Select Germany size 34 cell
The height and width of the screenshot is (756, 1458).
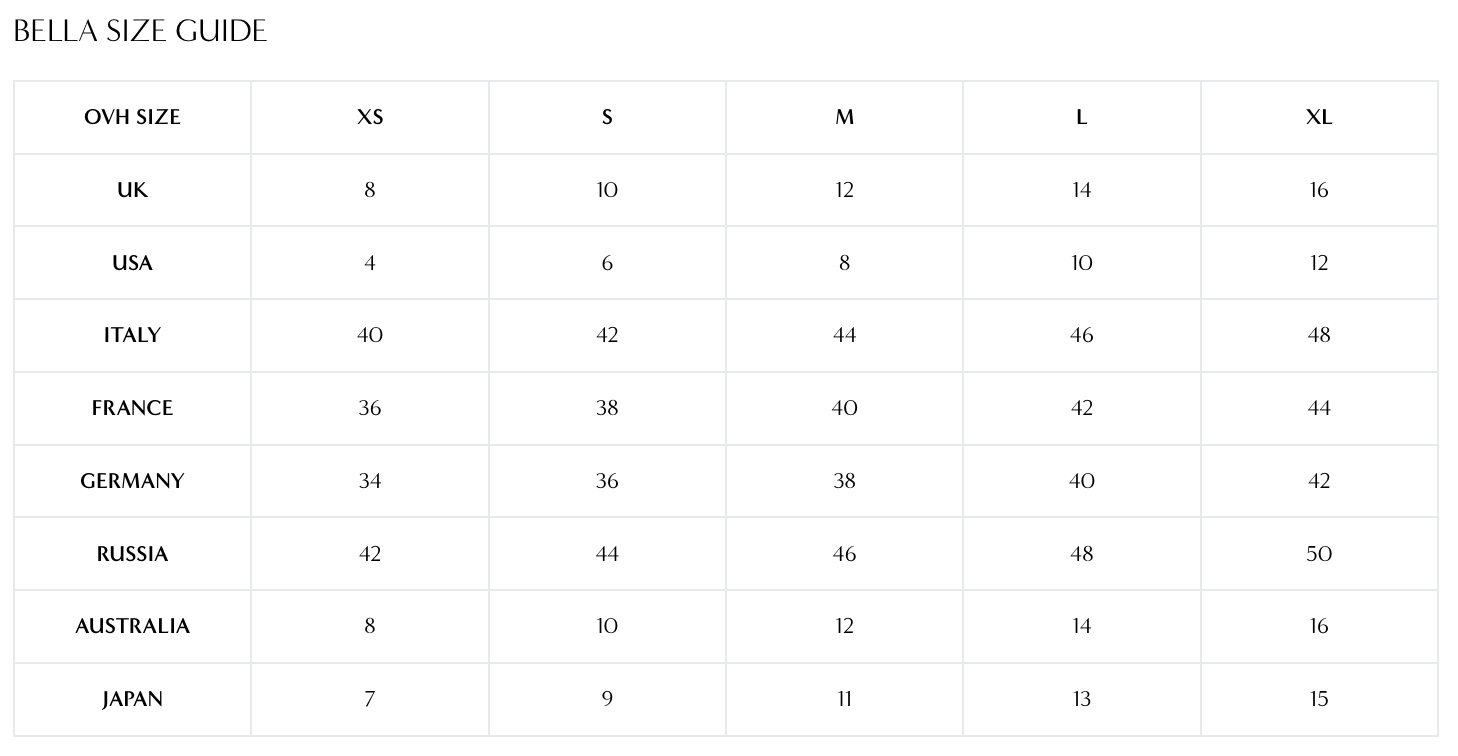point(370,481)
